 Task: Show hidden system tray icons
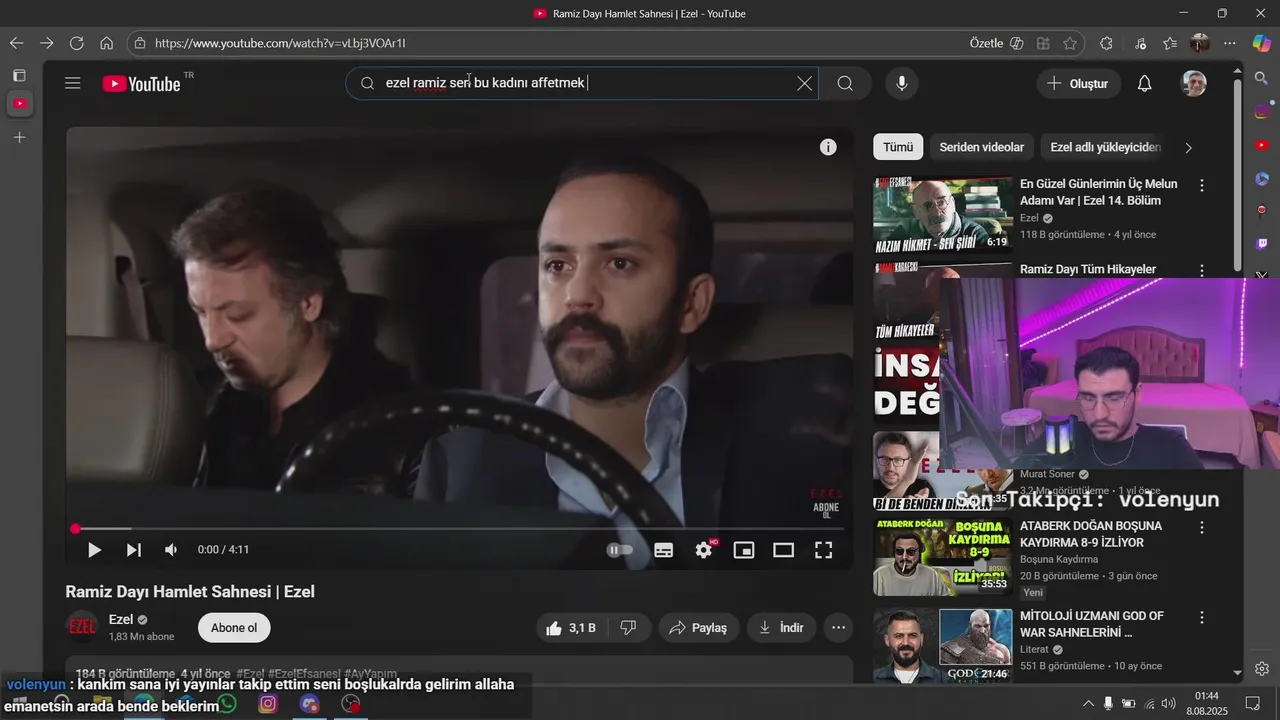pyautogui.click(x=1089, y=703)
